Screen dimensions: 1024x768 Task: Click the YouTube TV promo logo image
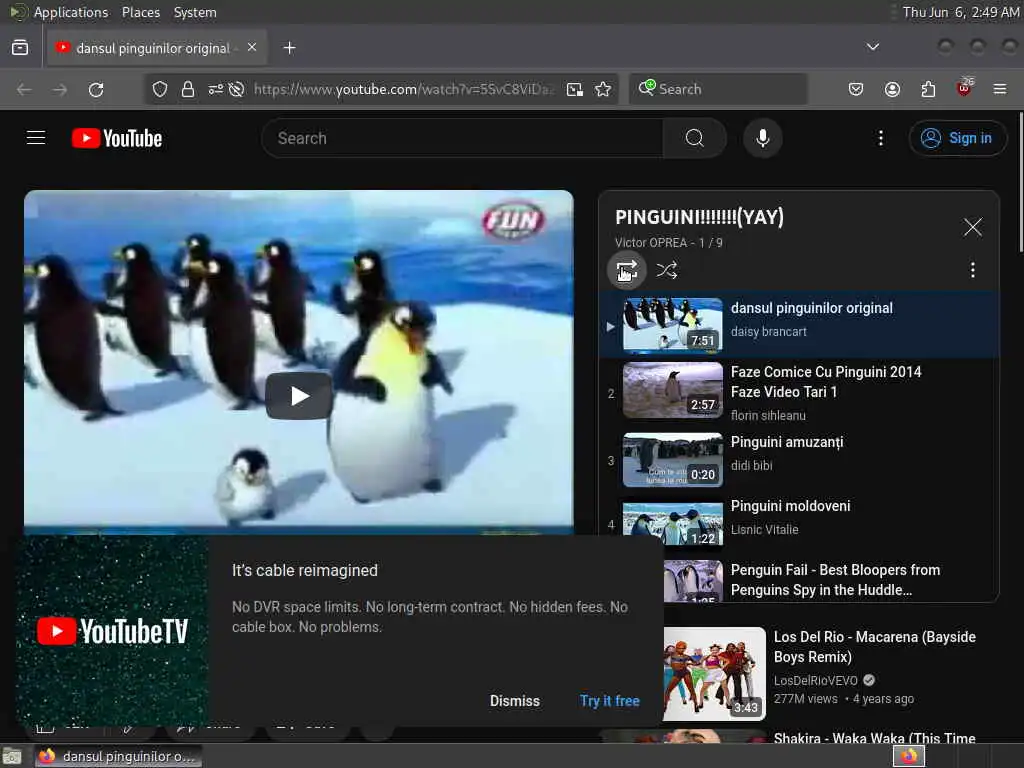tap(112, 631)
